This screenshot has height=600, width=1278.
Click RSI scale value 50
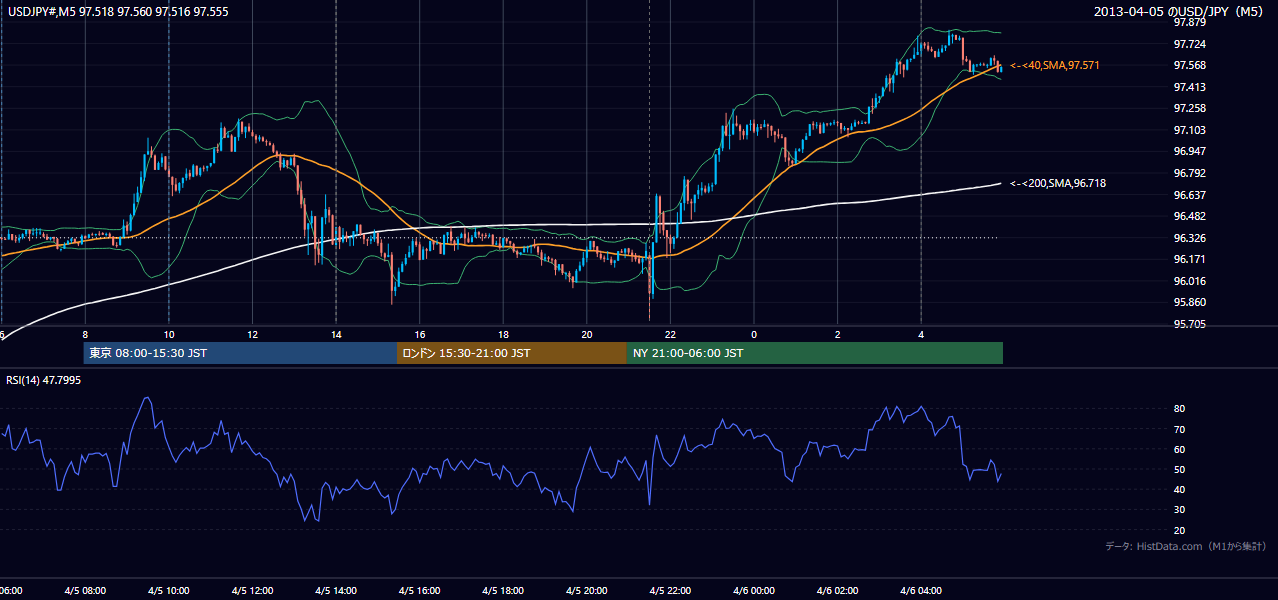(x=1179, y=469)
